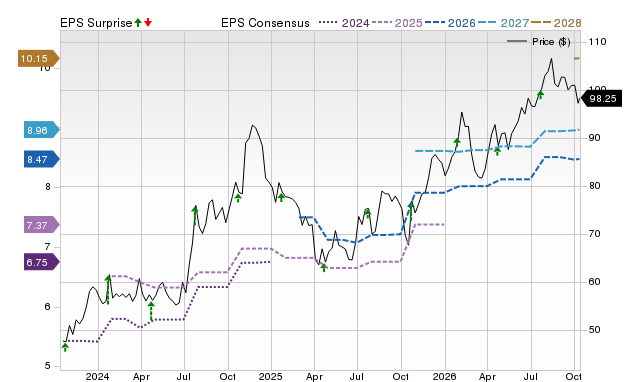The image size is (640, 382).
Task: Click the 7 label on the EPS axis
Action: click(x=48, y=247)
